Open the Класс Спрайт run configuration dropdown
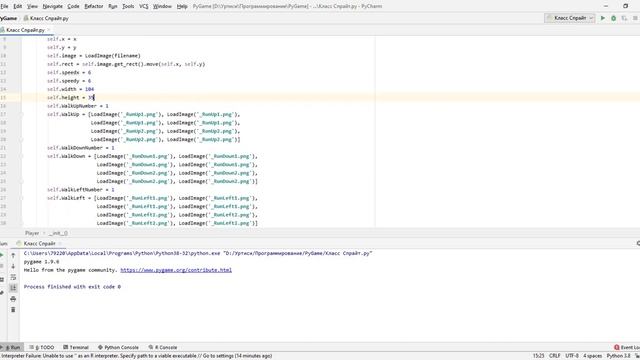 (569, 18)
